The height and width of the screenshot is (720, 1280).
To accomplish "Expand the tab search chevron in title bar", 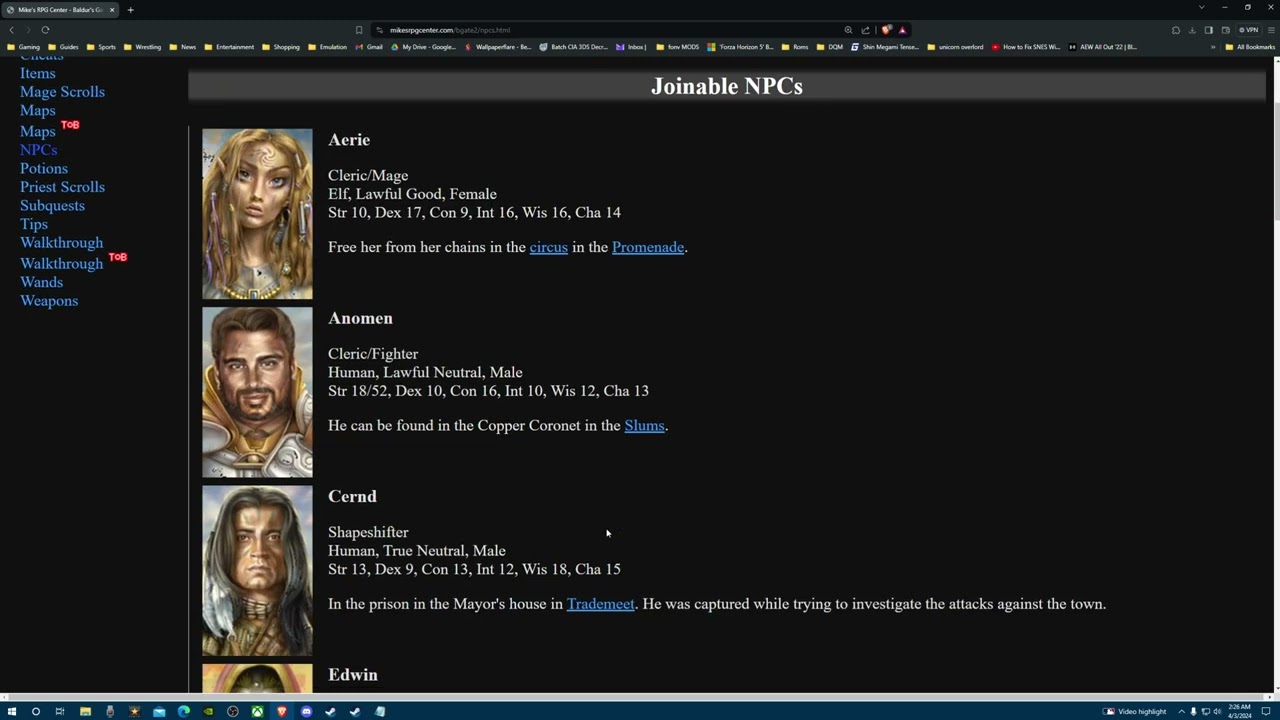I will pos(1201,7).
